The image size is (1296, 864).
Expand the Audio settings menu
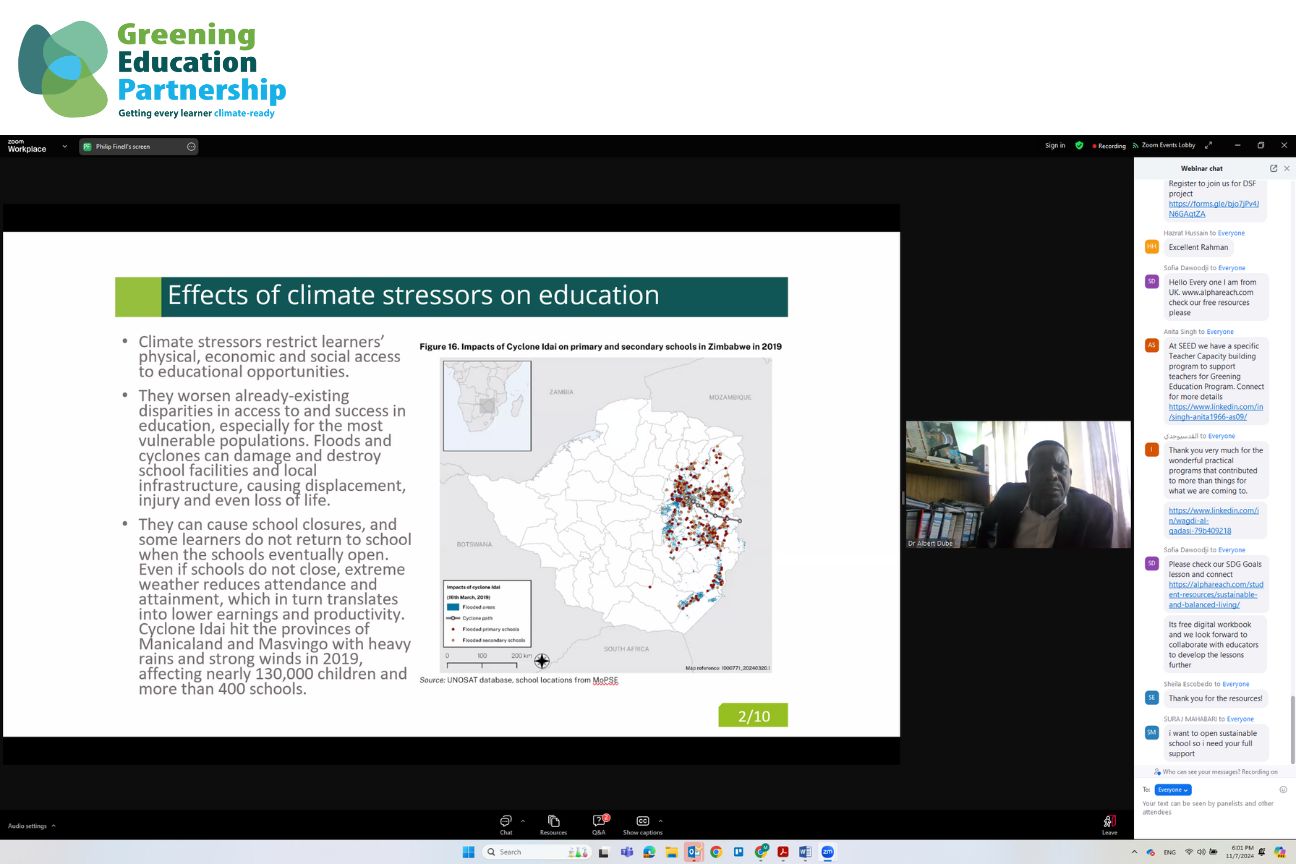click(53, 826)
